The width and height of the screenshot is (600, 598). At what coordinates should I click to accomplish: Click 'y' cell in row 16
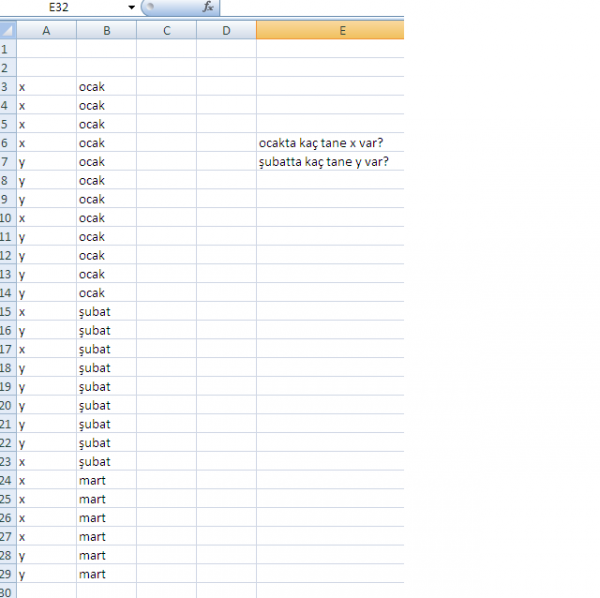point(46,330)
